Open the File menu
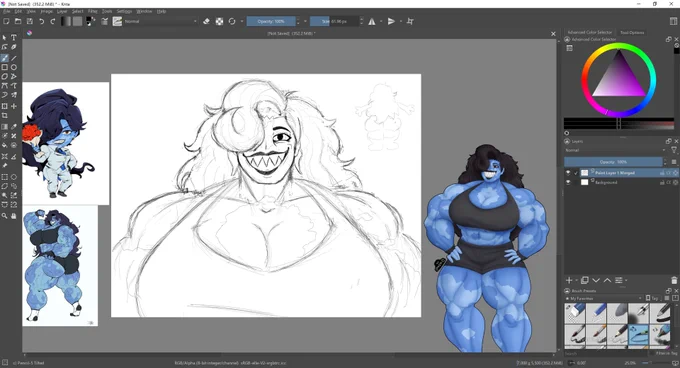Screen dimensions: 680x368 [x=7, y=11]
